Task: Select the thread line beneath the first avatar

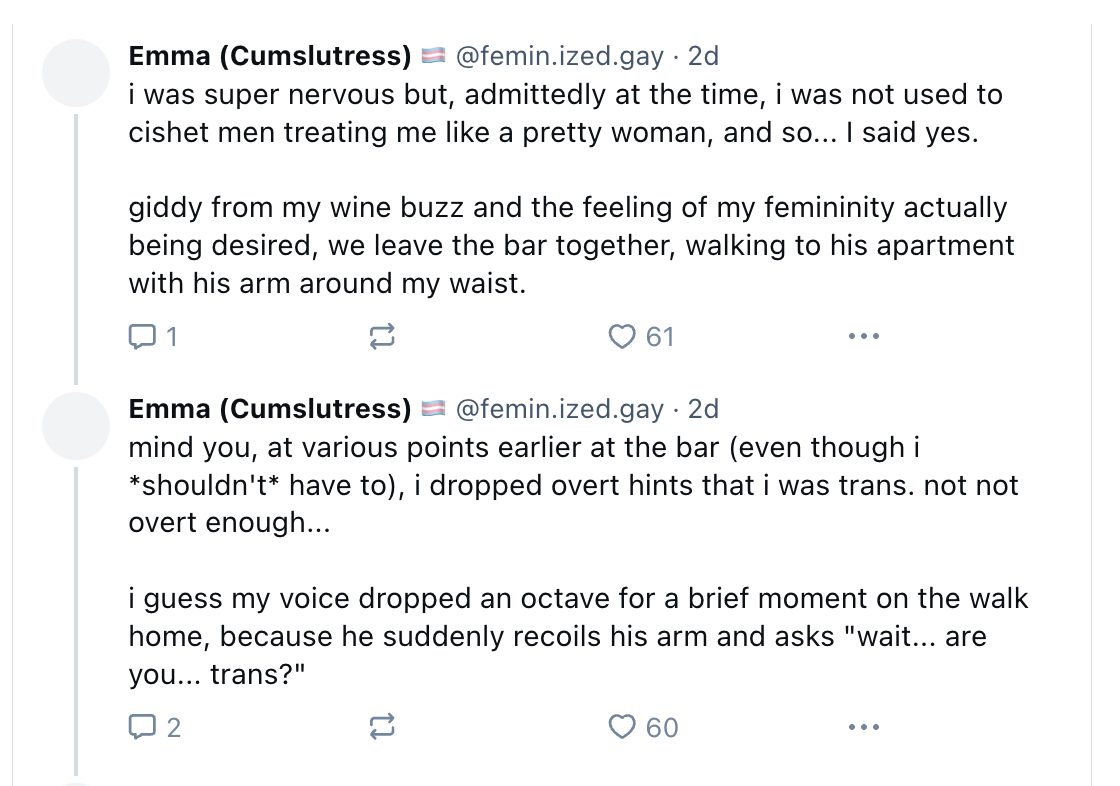Action: (76, 249)
